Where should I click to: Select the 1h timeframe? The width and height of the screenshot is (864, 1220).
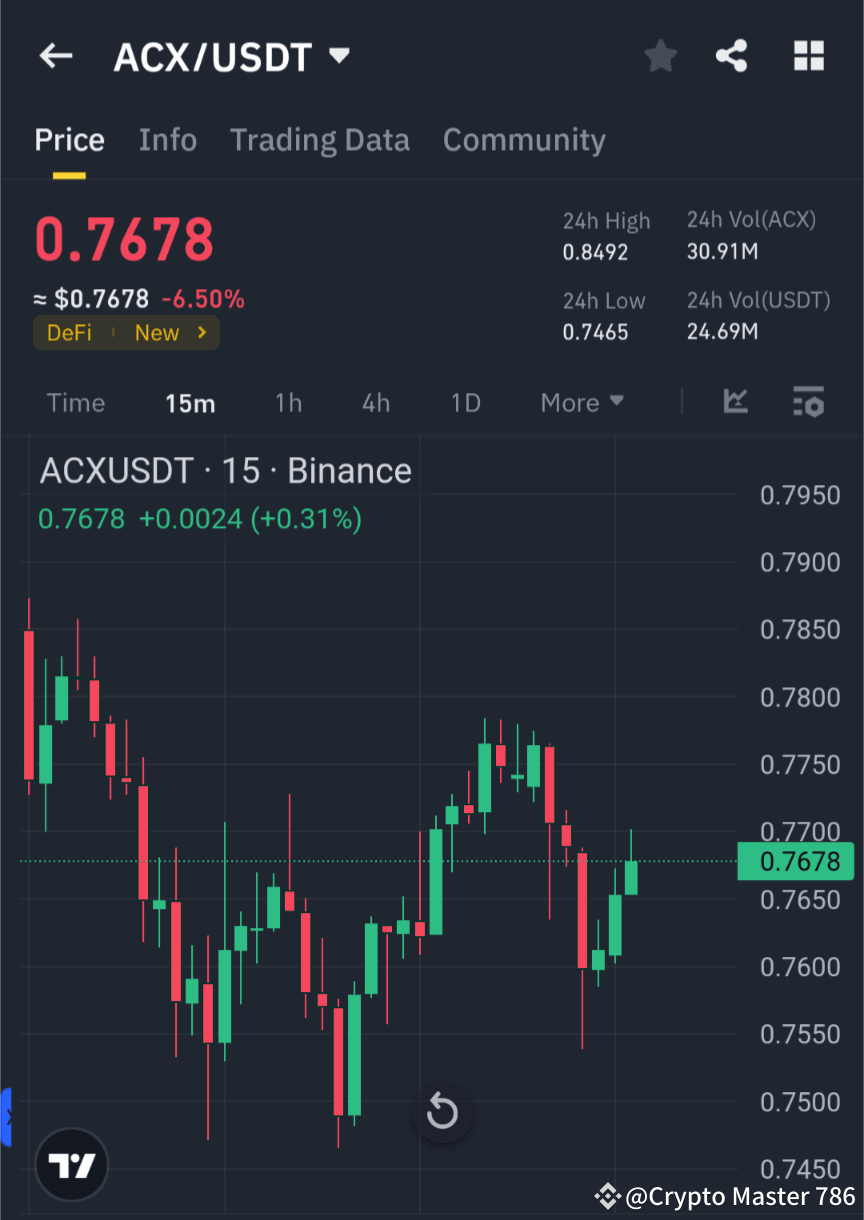point(288,402)
